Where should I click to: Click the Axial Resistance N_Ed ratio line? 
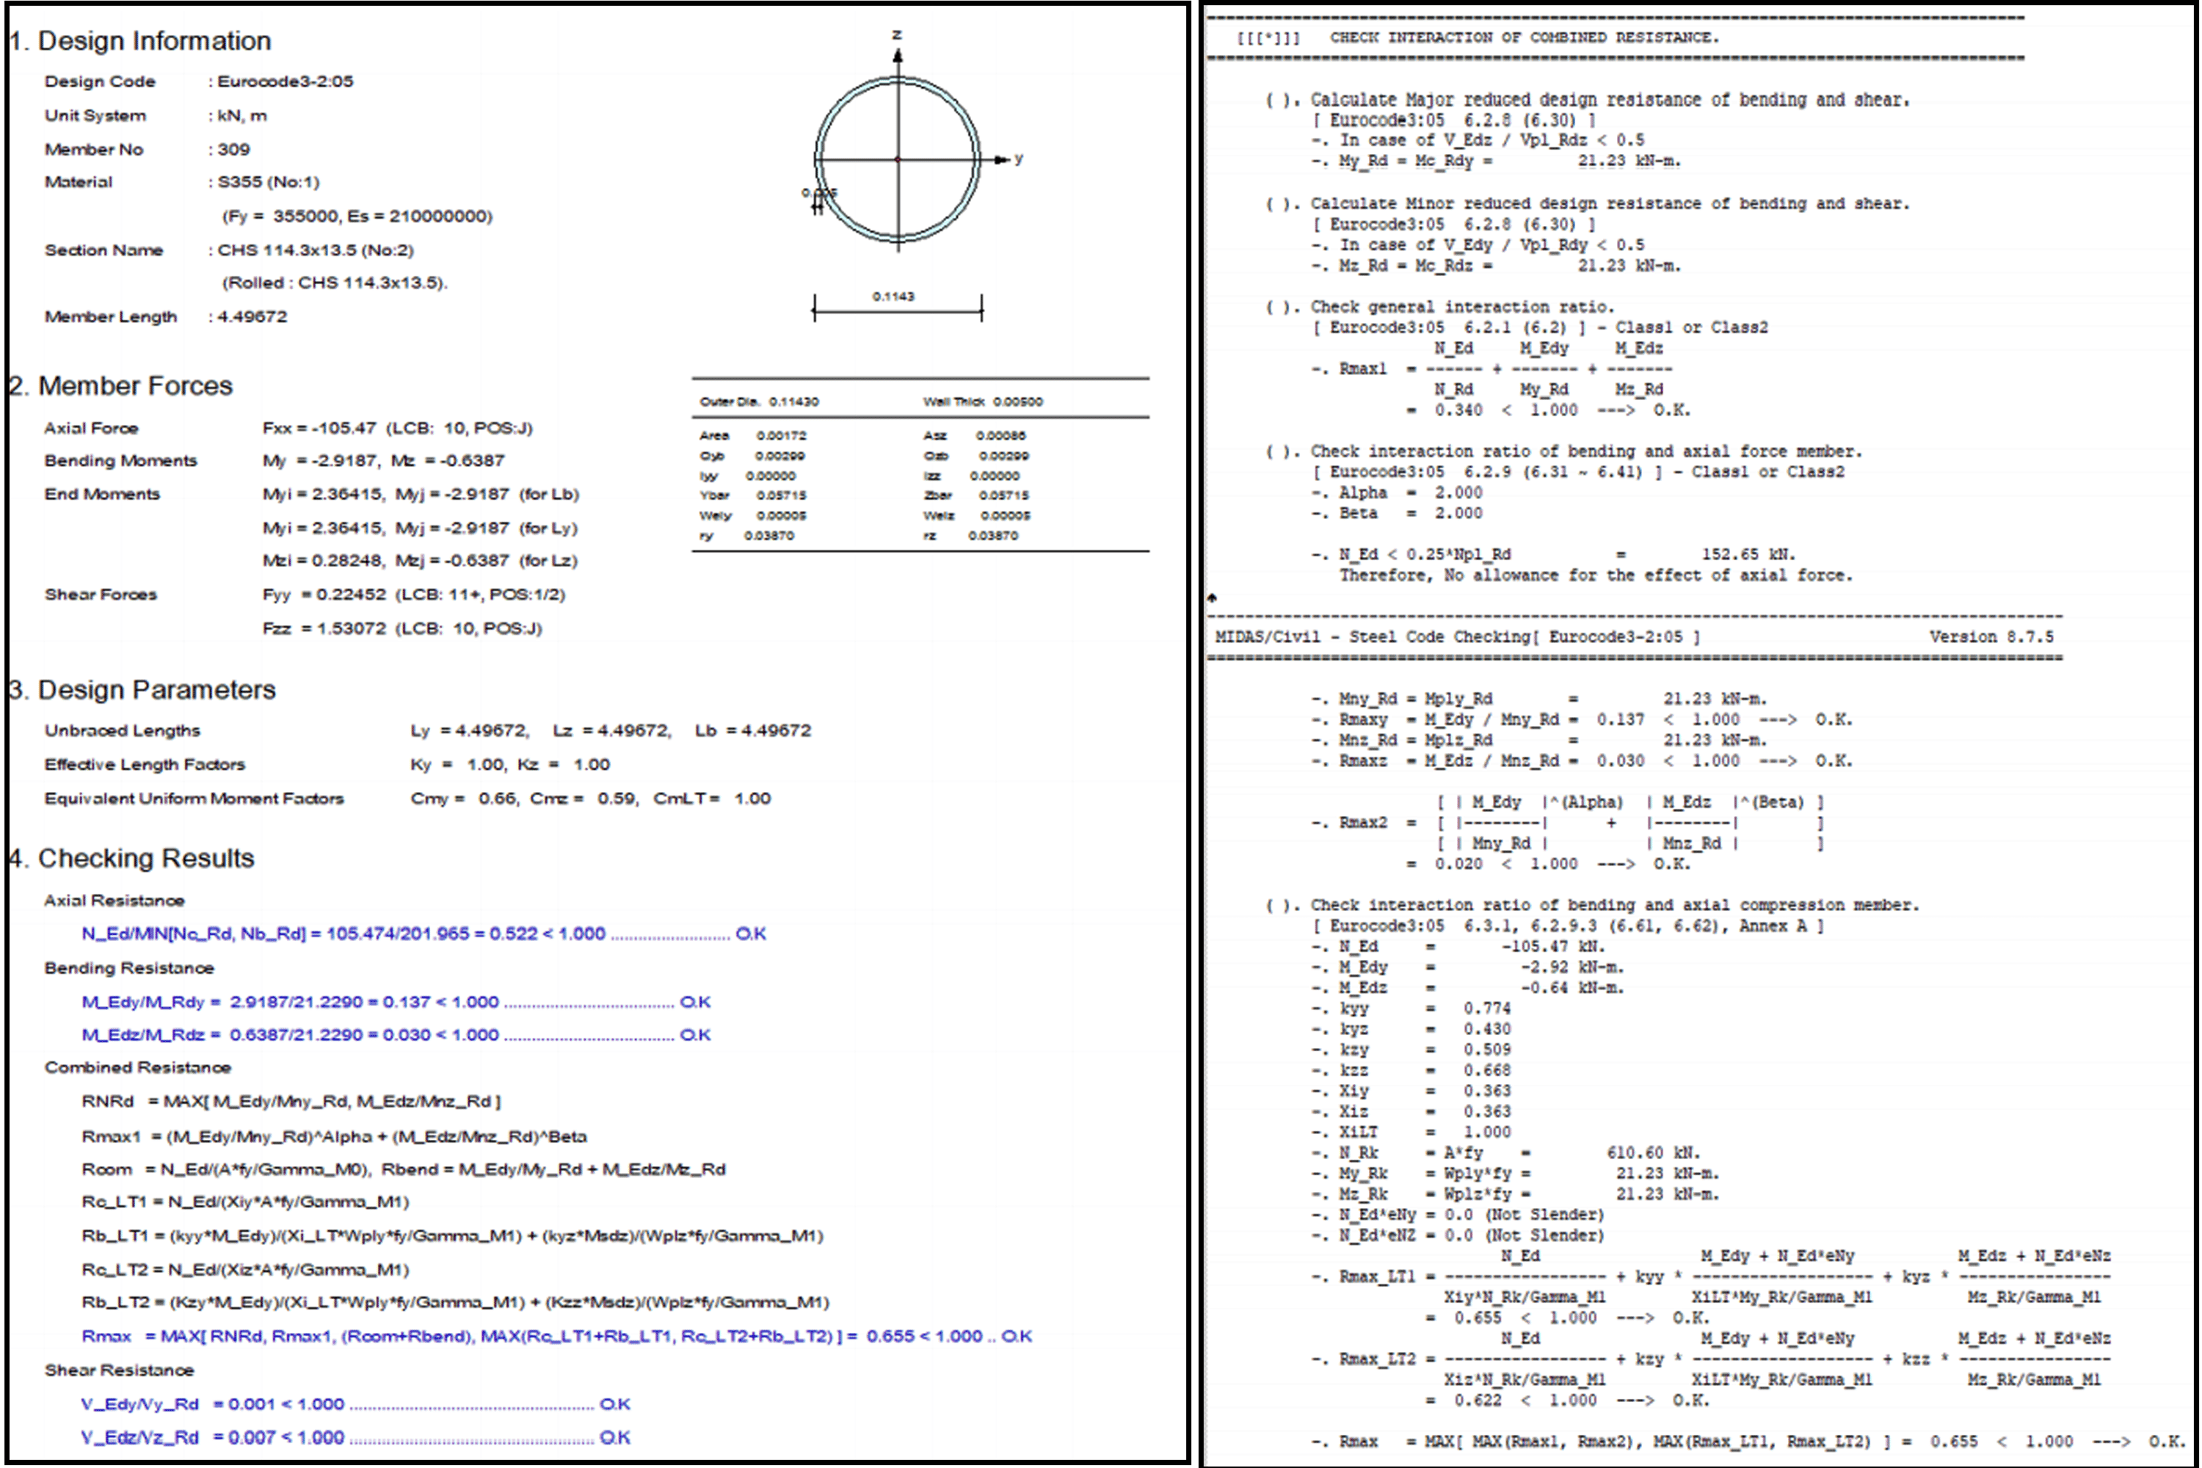pos(424,934)
